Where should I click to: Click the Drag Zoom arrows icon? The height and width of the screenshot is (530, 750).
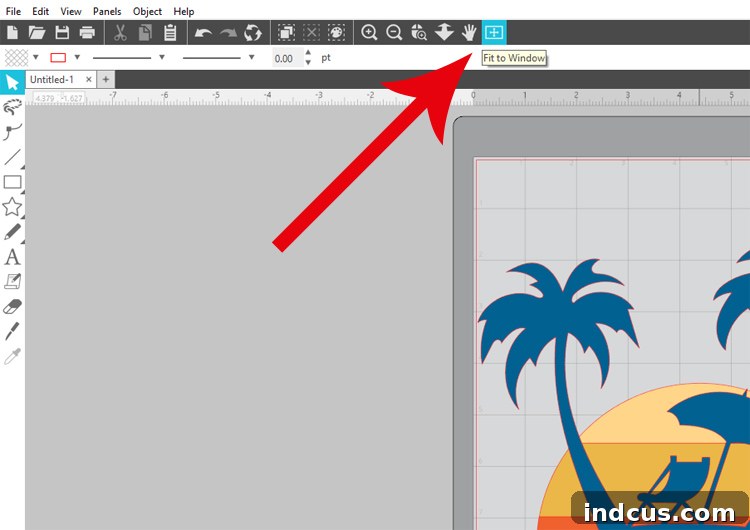click(444, 33)
